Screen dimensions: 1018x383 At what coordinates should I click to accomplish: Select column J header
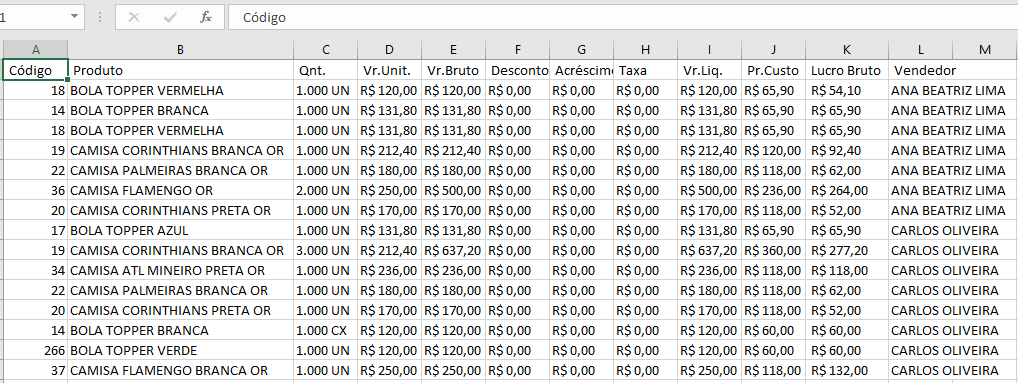pos(773,49)
